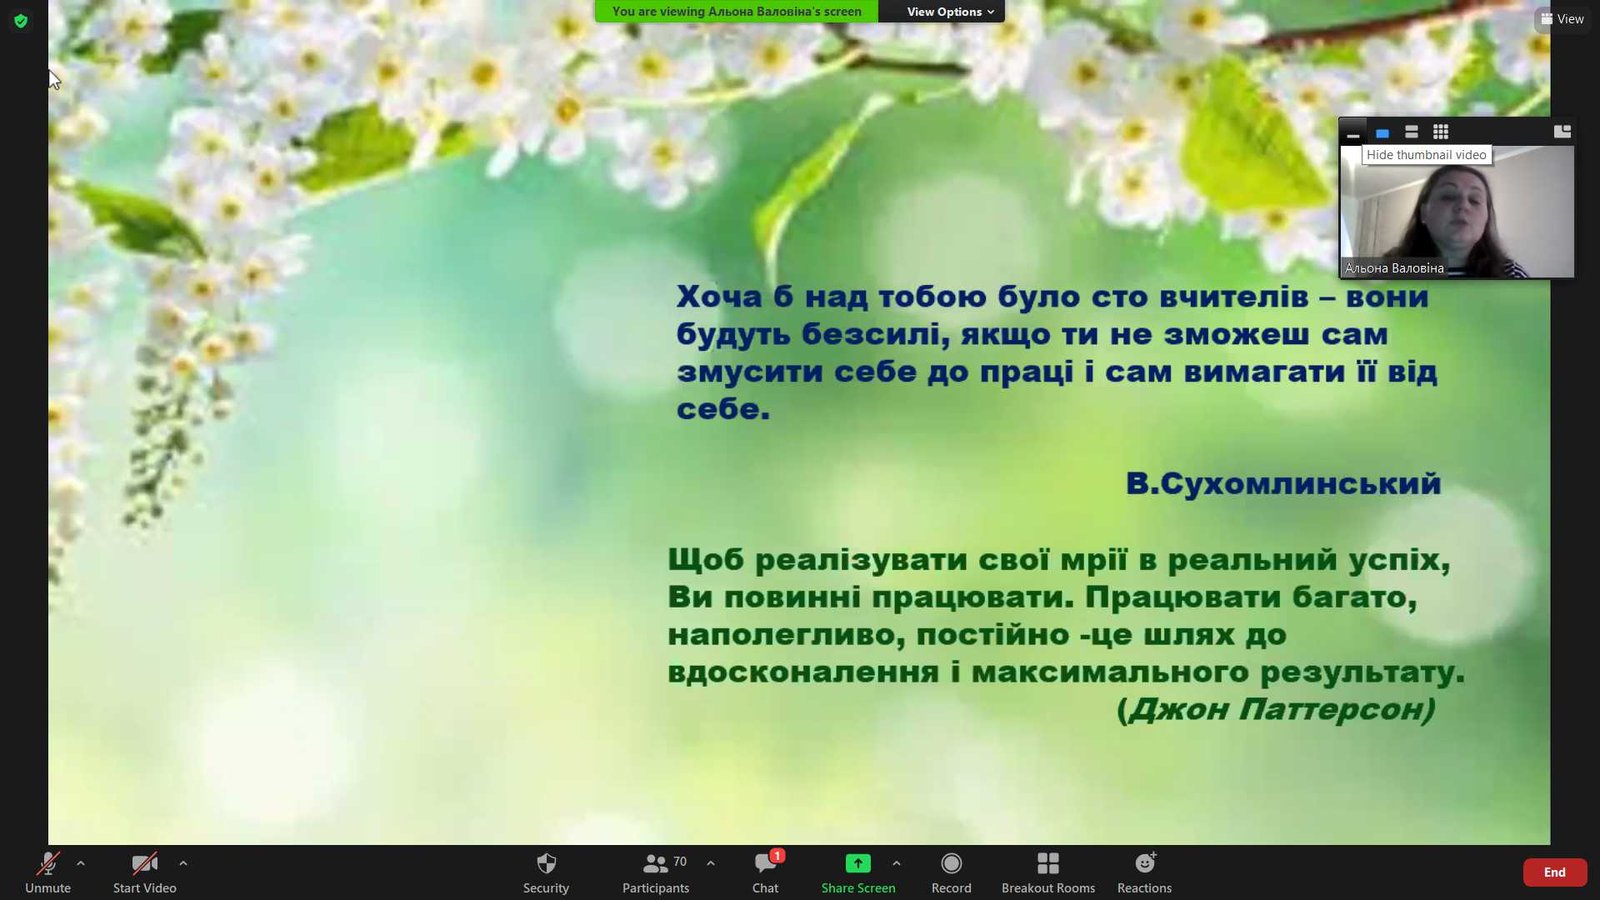Expand share options arrow beside Share Screen
This screenshot has width=1600, height=900.
896,863
